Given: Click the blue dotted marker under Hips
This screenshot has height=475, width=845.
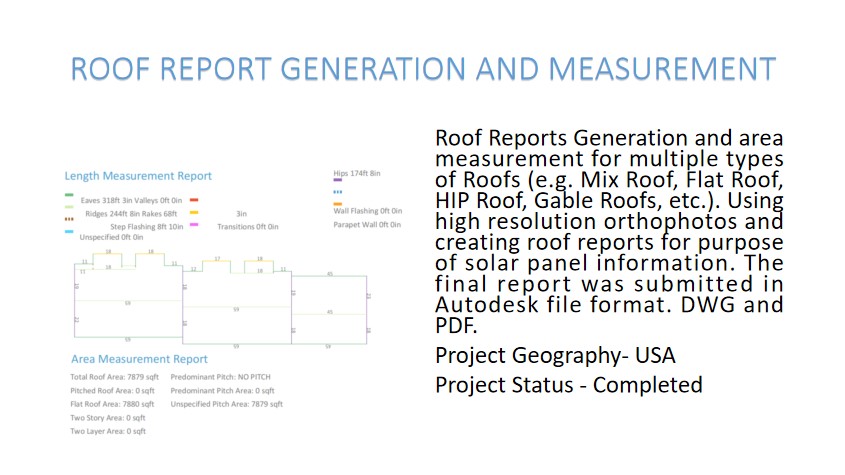Looking at the screenshot, I should tap(338, 190).
